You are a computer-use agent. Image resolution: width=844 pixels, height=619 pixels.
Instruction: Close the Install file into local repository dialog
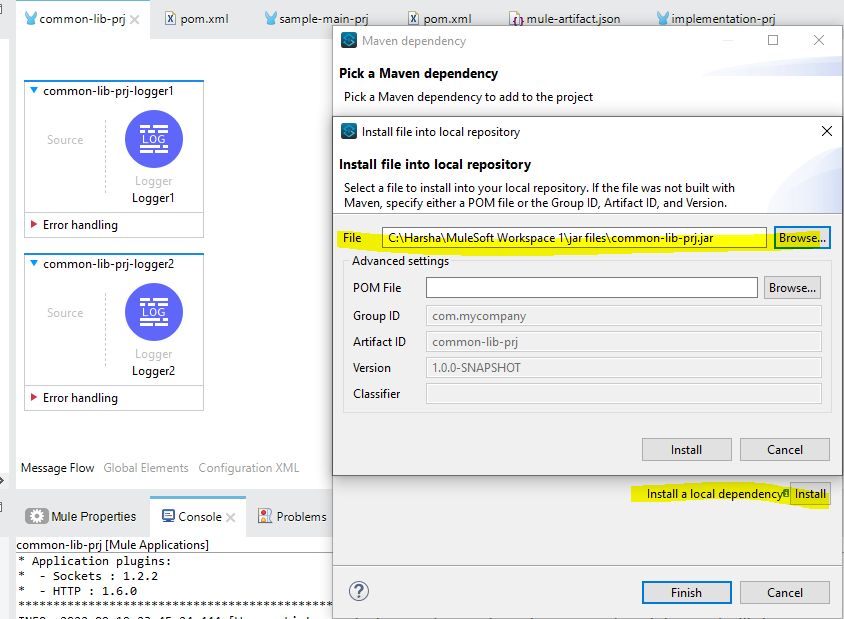[827, 131]
